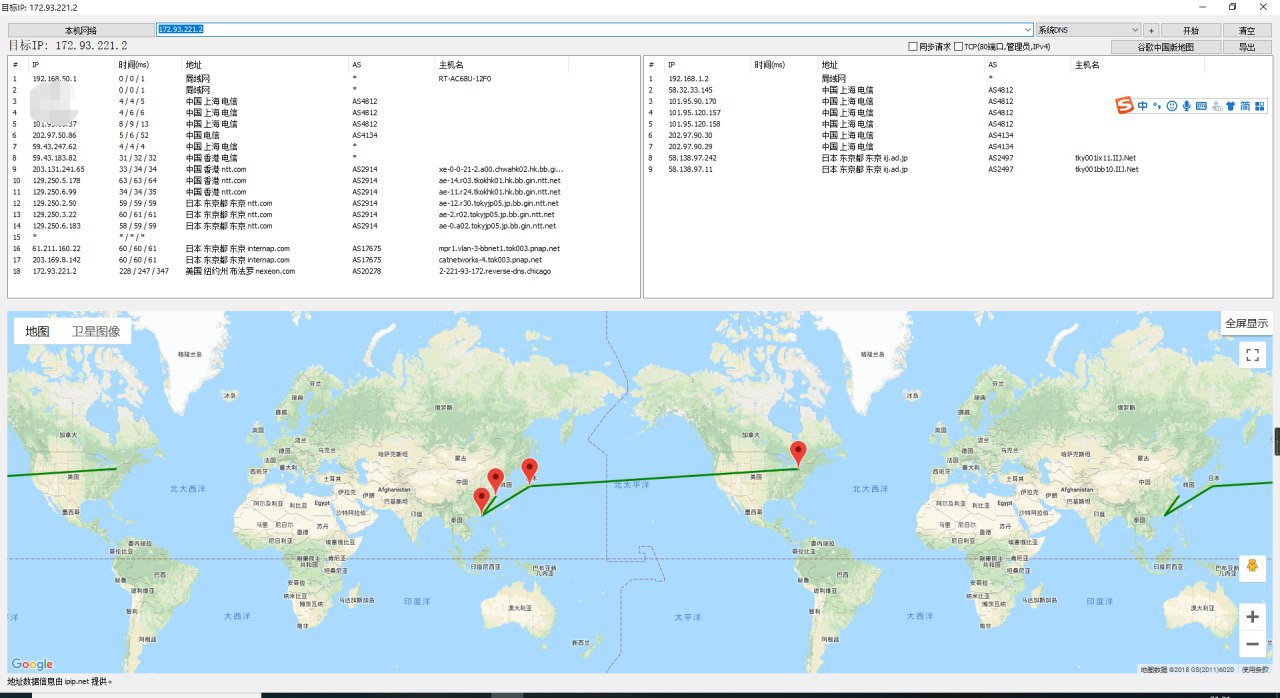Click the 导出 export button

tap(1247, 47)
